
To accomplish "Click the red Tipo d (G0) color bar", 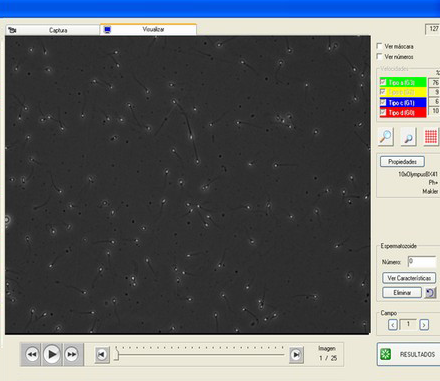I will click(403, 112).
